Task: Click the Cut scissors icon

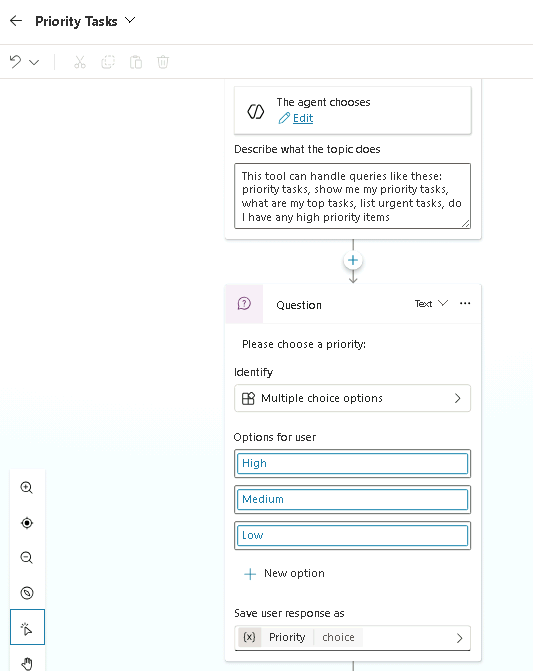Action: coord(80,62)
